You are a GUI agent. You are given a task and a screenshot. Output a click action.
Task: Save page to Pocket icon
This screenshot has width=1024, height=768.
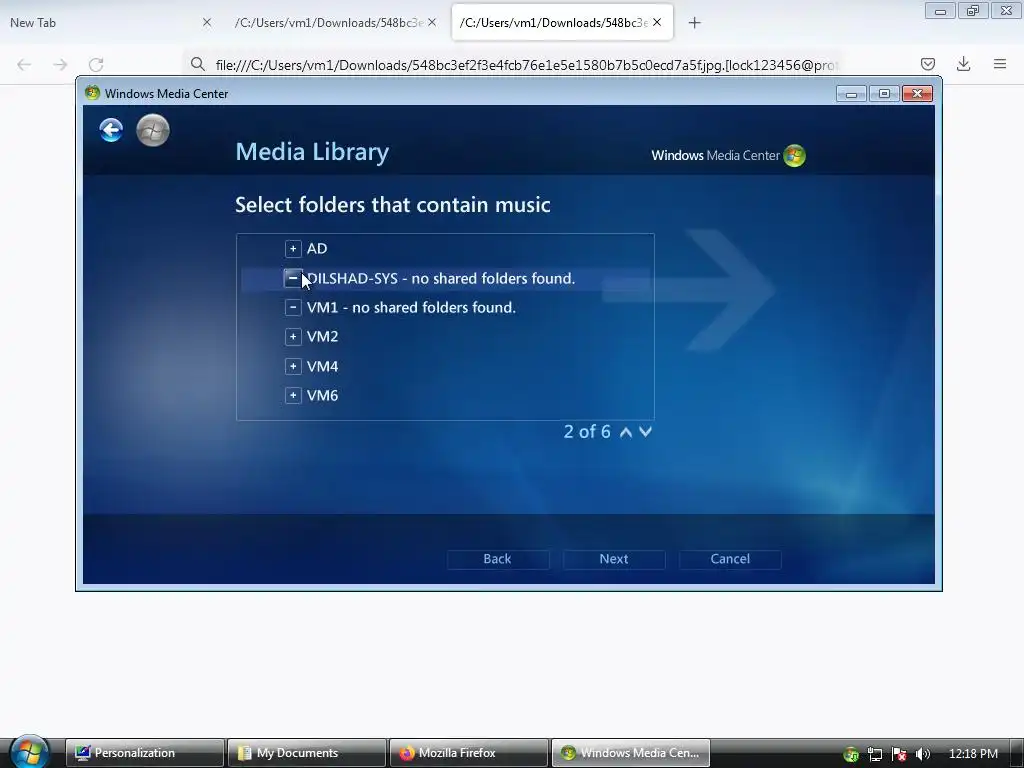point(928,64)
